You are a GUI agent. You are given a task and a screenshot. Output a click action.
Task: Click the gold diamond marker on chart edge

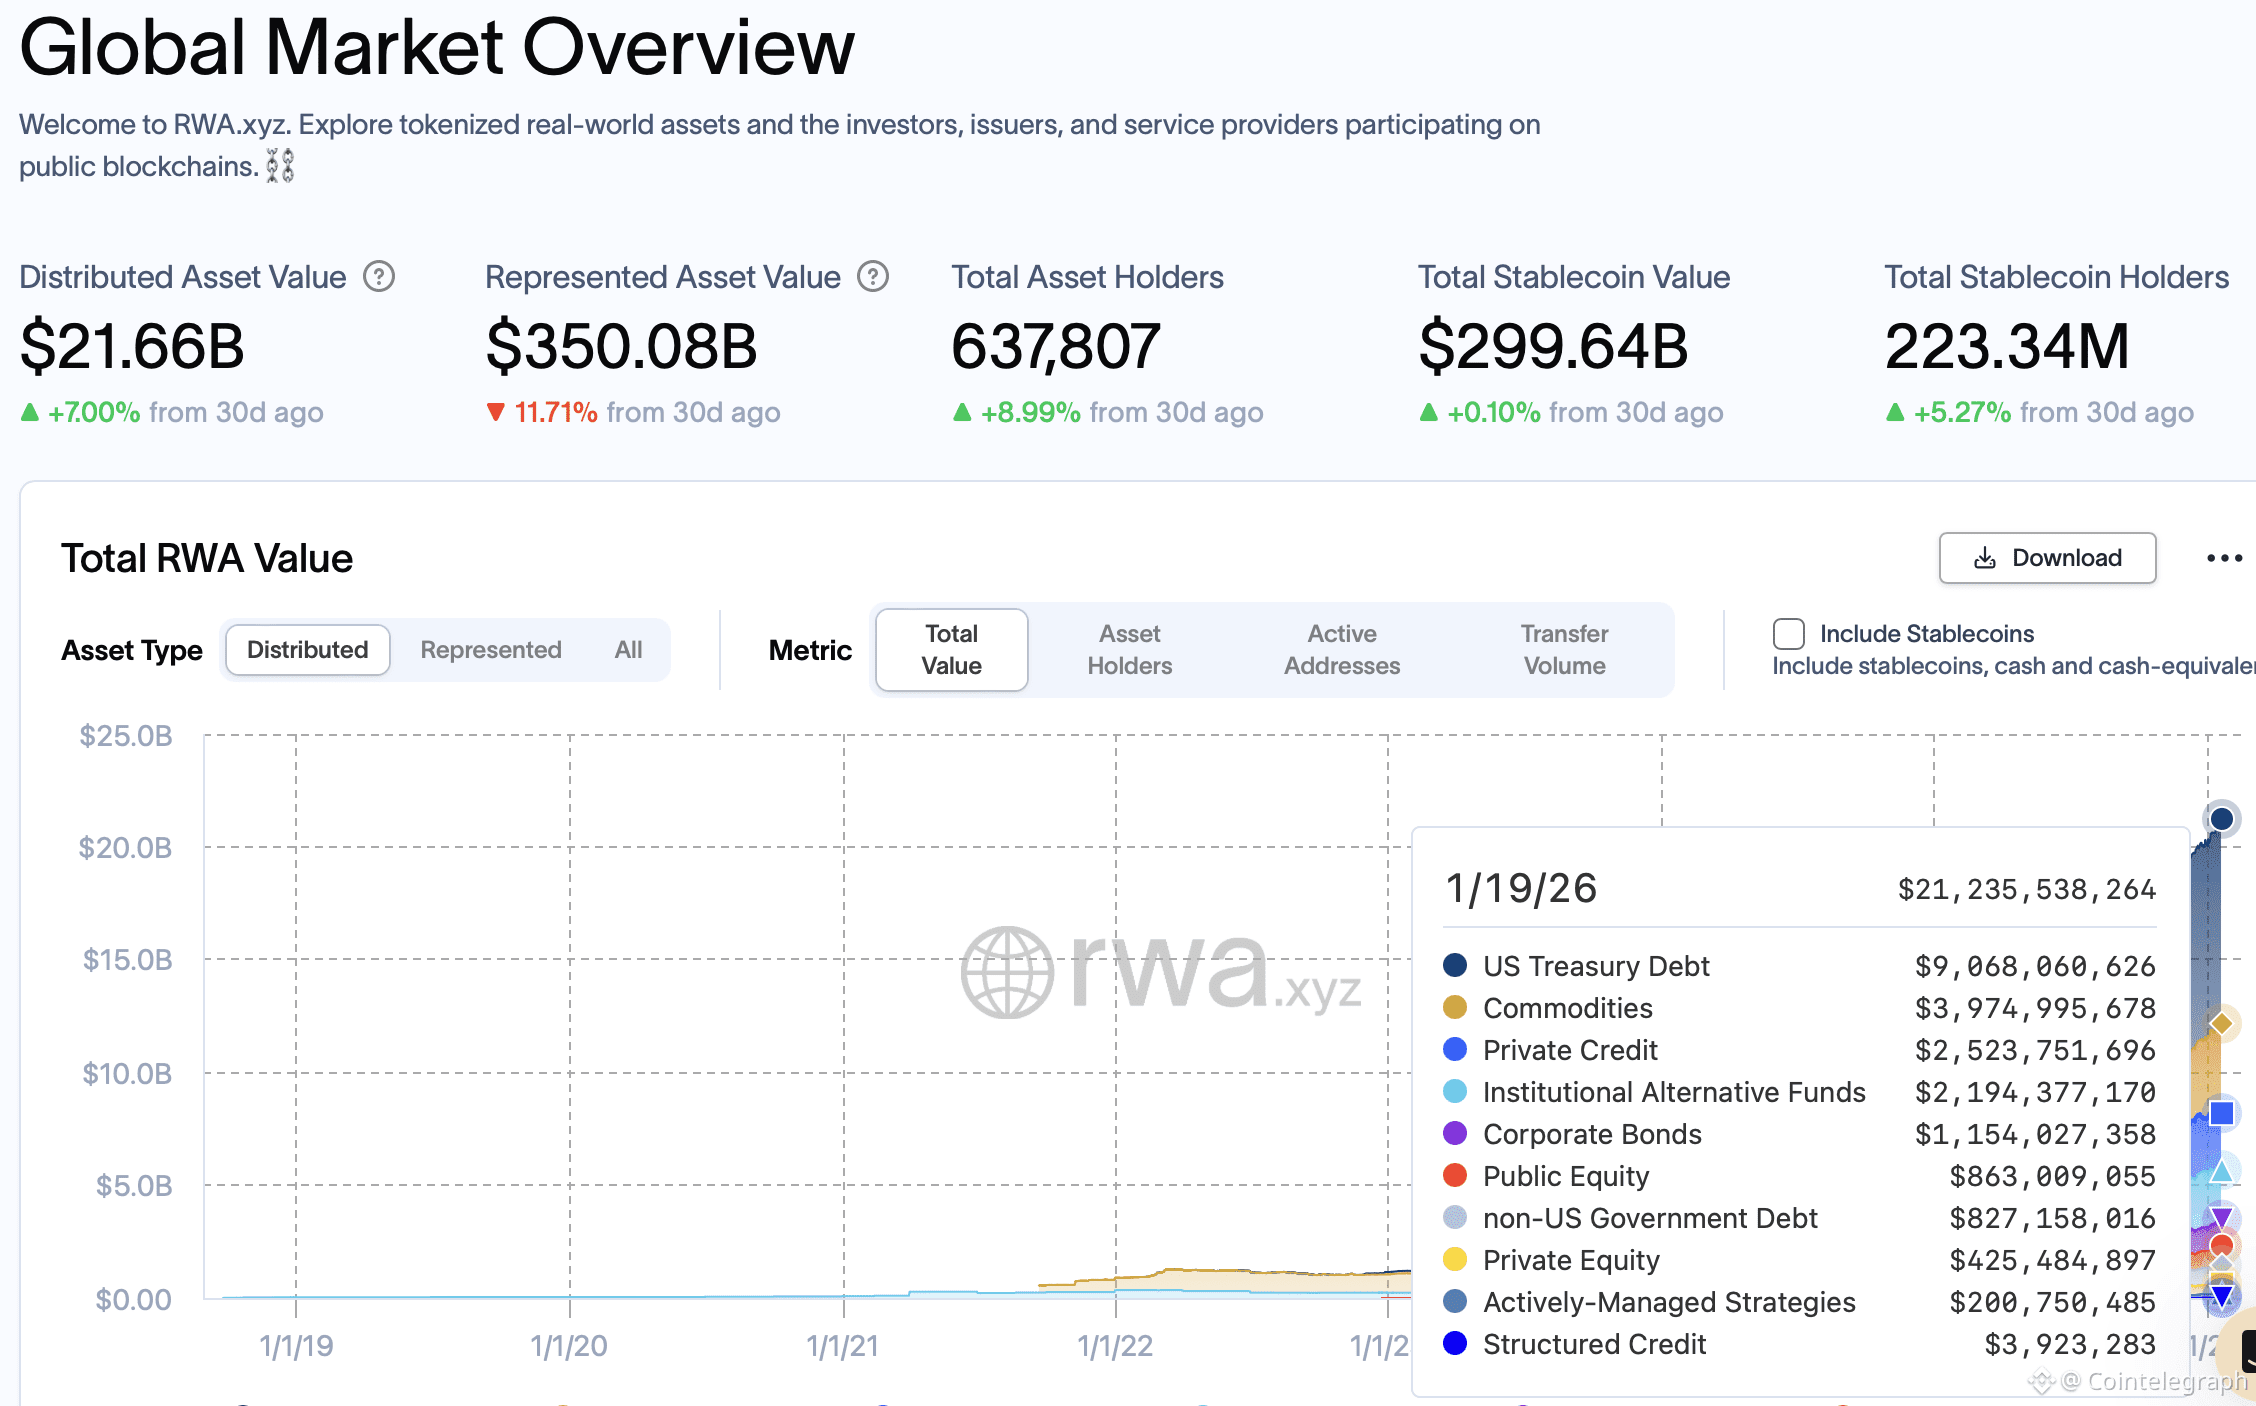pyautogui.click(x=2221, y=1023)
